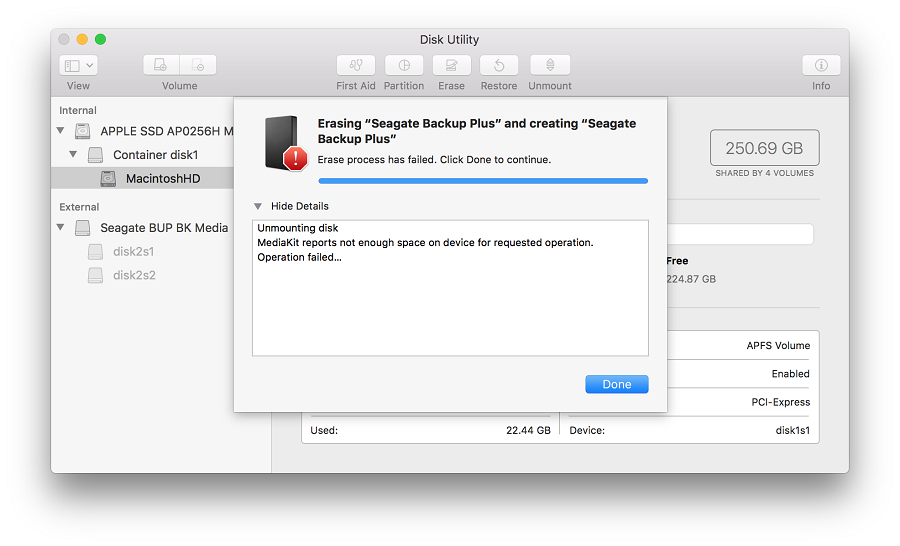This screenshot has height=546, width=900.
Task: Click the yellow minimize window button
Action: (x=82, y=39)
